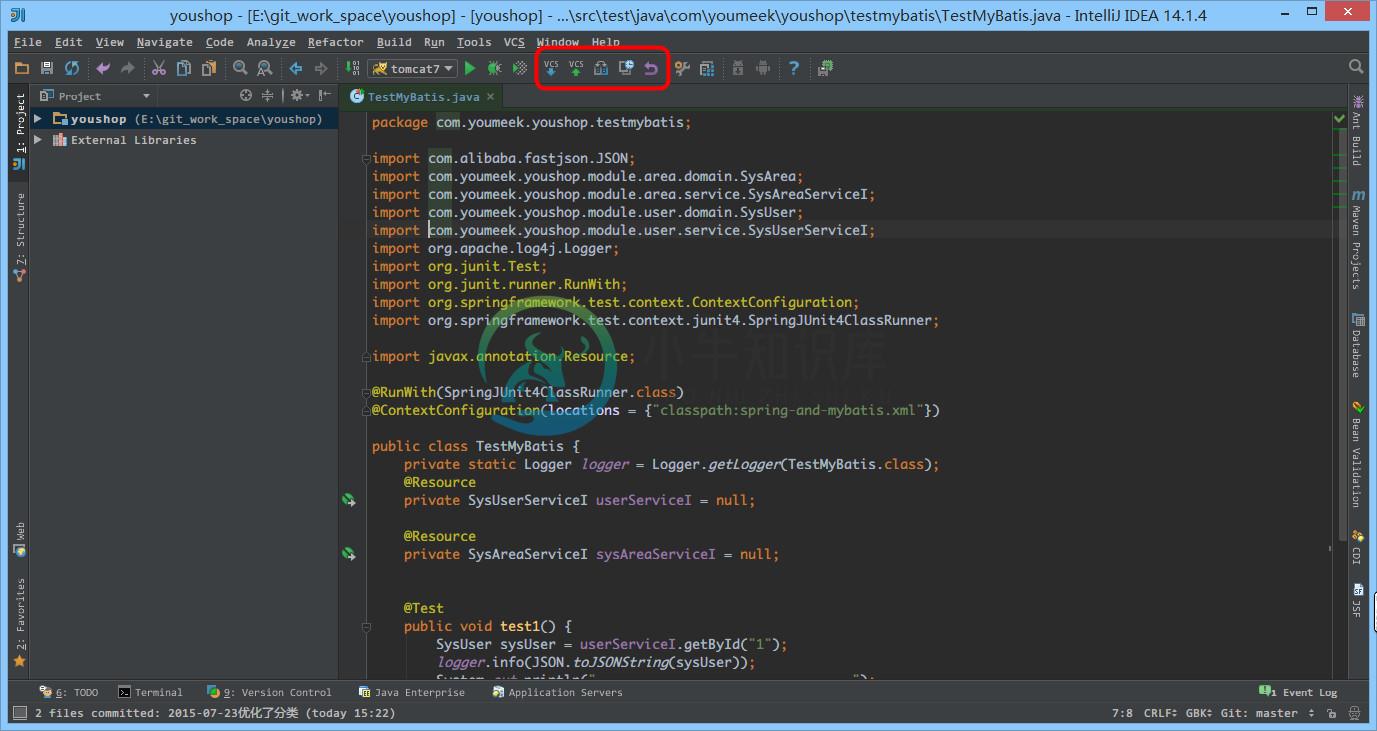Open the tomcat7 run configuration dropdown

point(412,68)
